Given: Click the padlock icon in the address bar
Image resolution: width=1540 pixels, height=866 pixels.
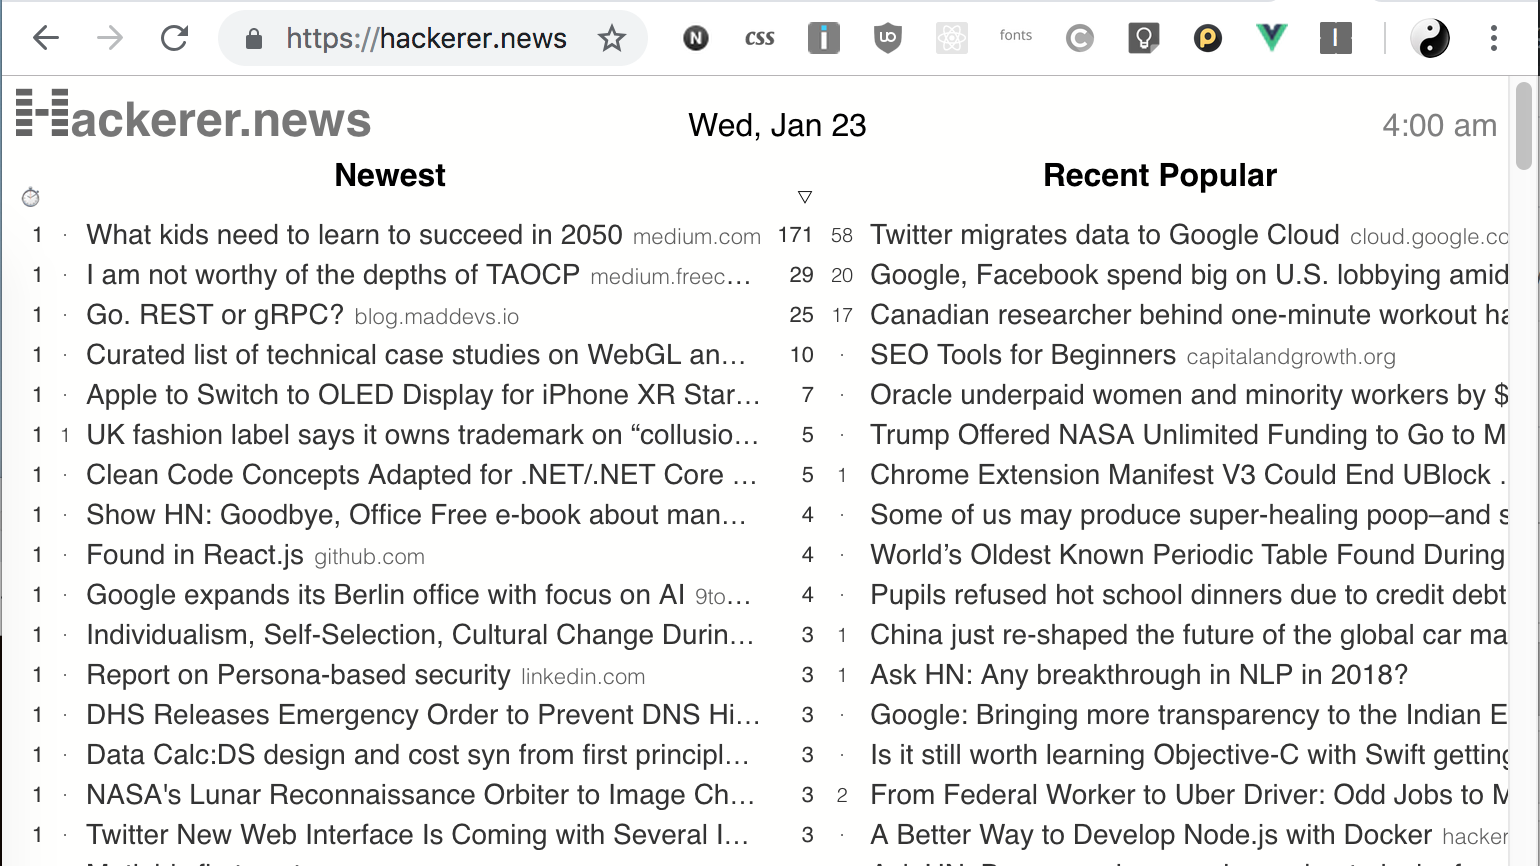Looking at the screenshot, I should point(254,38).
